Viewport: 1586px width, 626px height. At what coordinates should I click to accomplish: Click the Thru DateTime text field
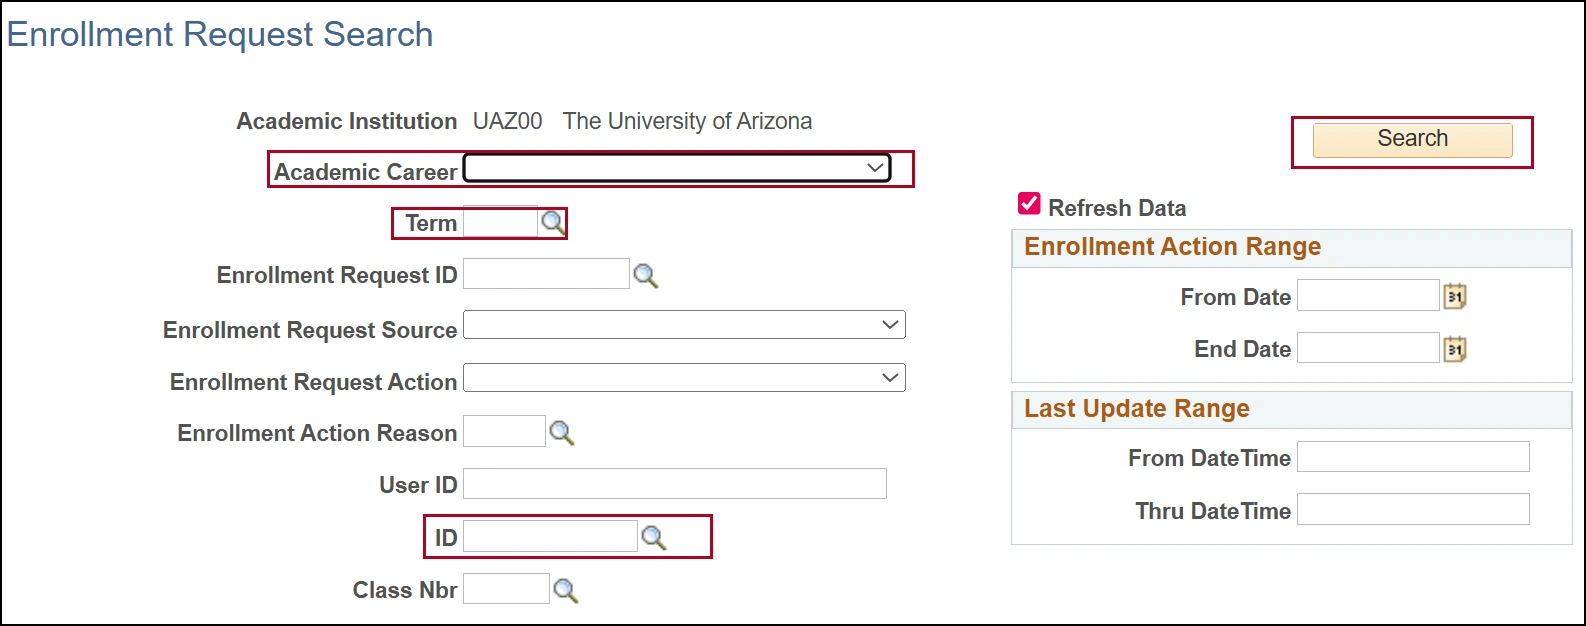[x=1413, y=509]
